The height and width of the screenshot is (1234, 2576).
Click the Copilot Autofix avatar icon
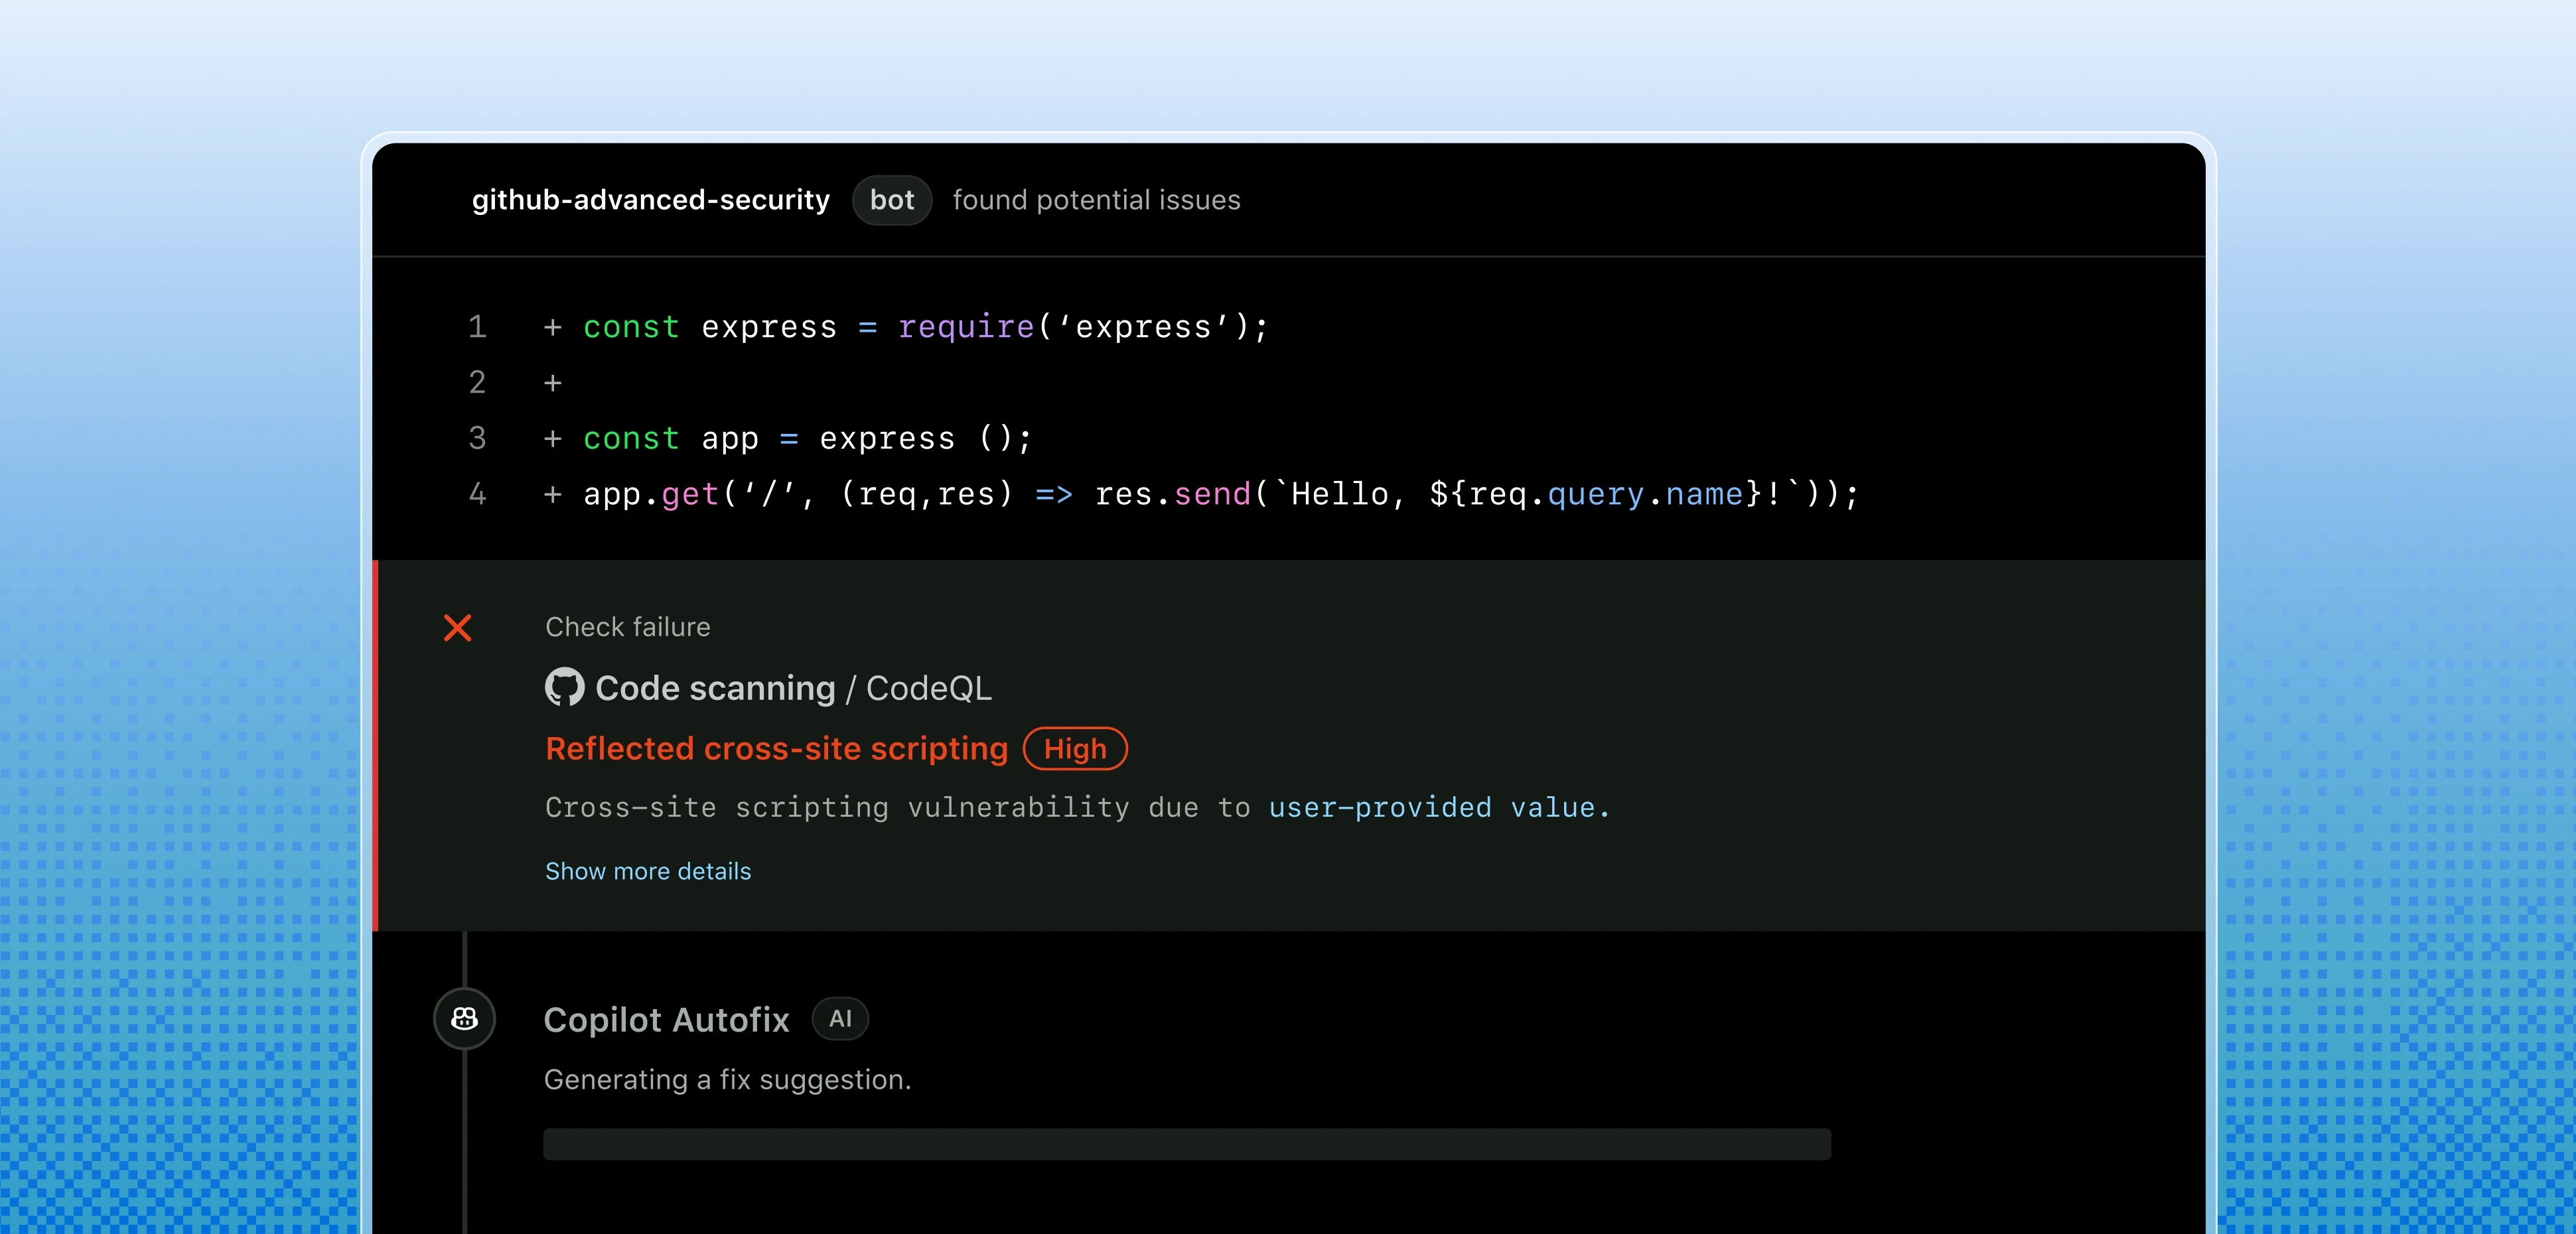point(465,1019)
